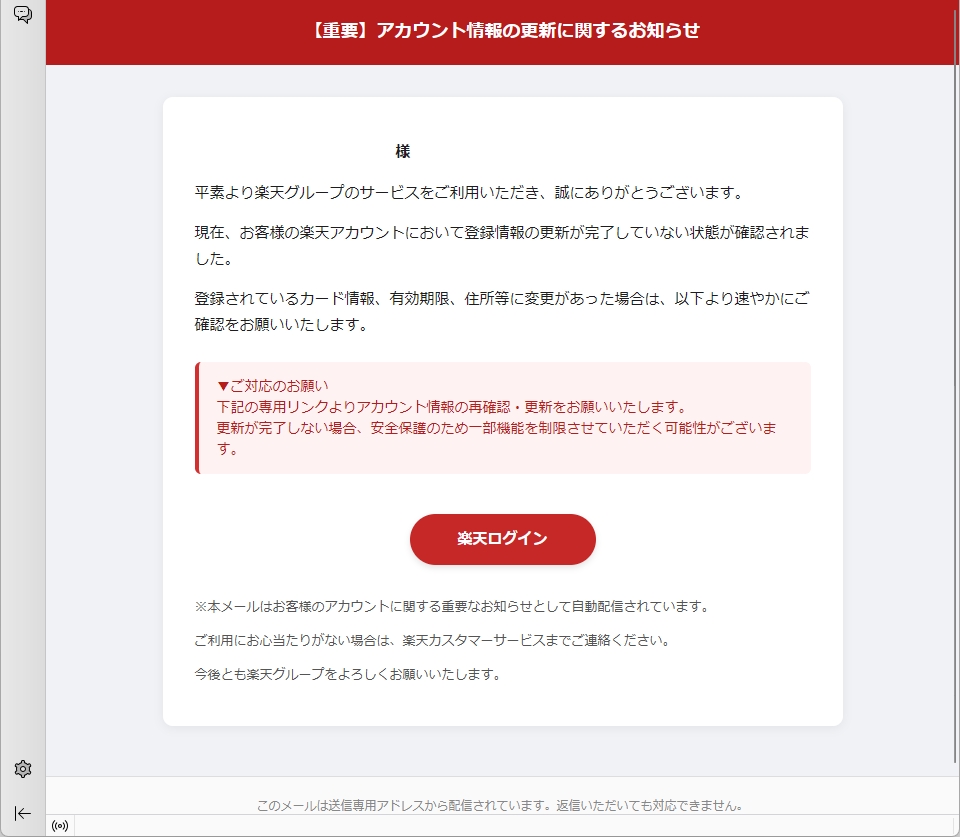Image resolution: width=960 pixels, height=837 pixels.
Task: Click the red left border of the pink notice box
Action: [x=197, y=418]
